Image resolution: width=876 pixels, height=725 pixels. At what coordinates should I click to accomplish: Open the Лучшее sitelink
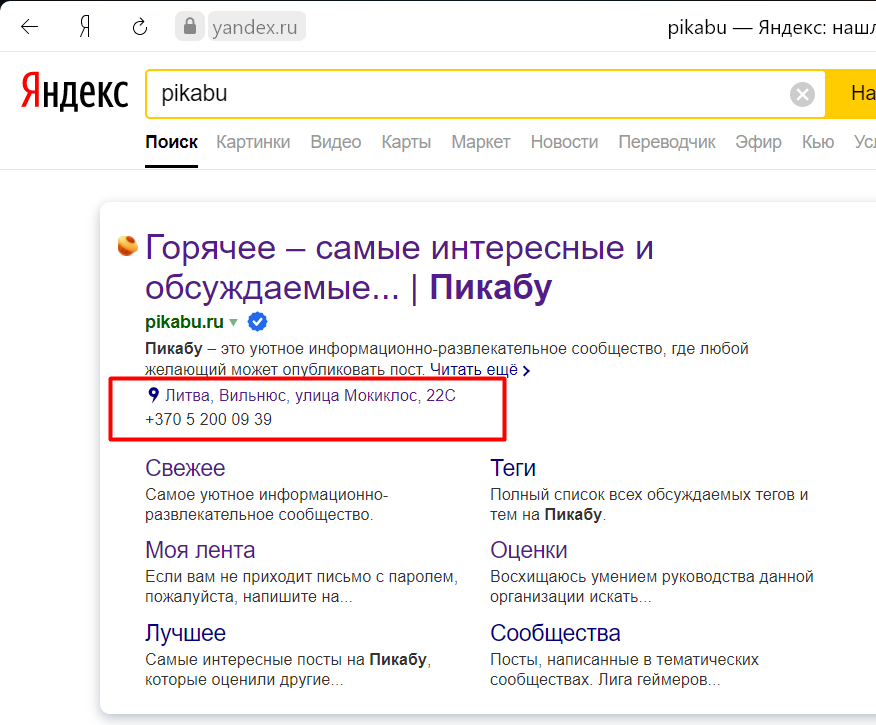click(185, 633)
